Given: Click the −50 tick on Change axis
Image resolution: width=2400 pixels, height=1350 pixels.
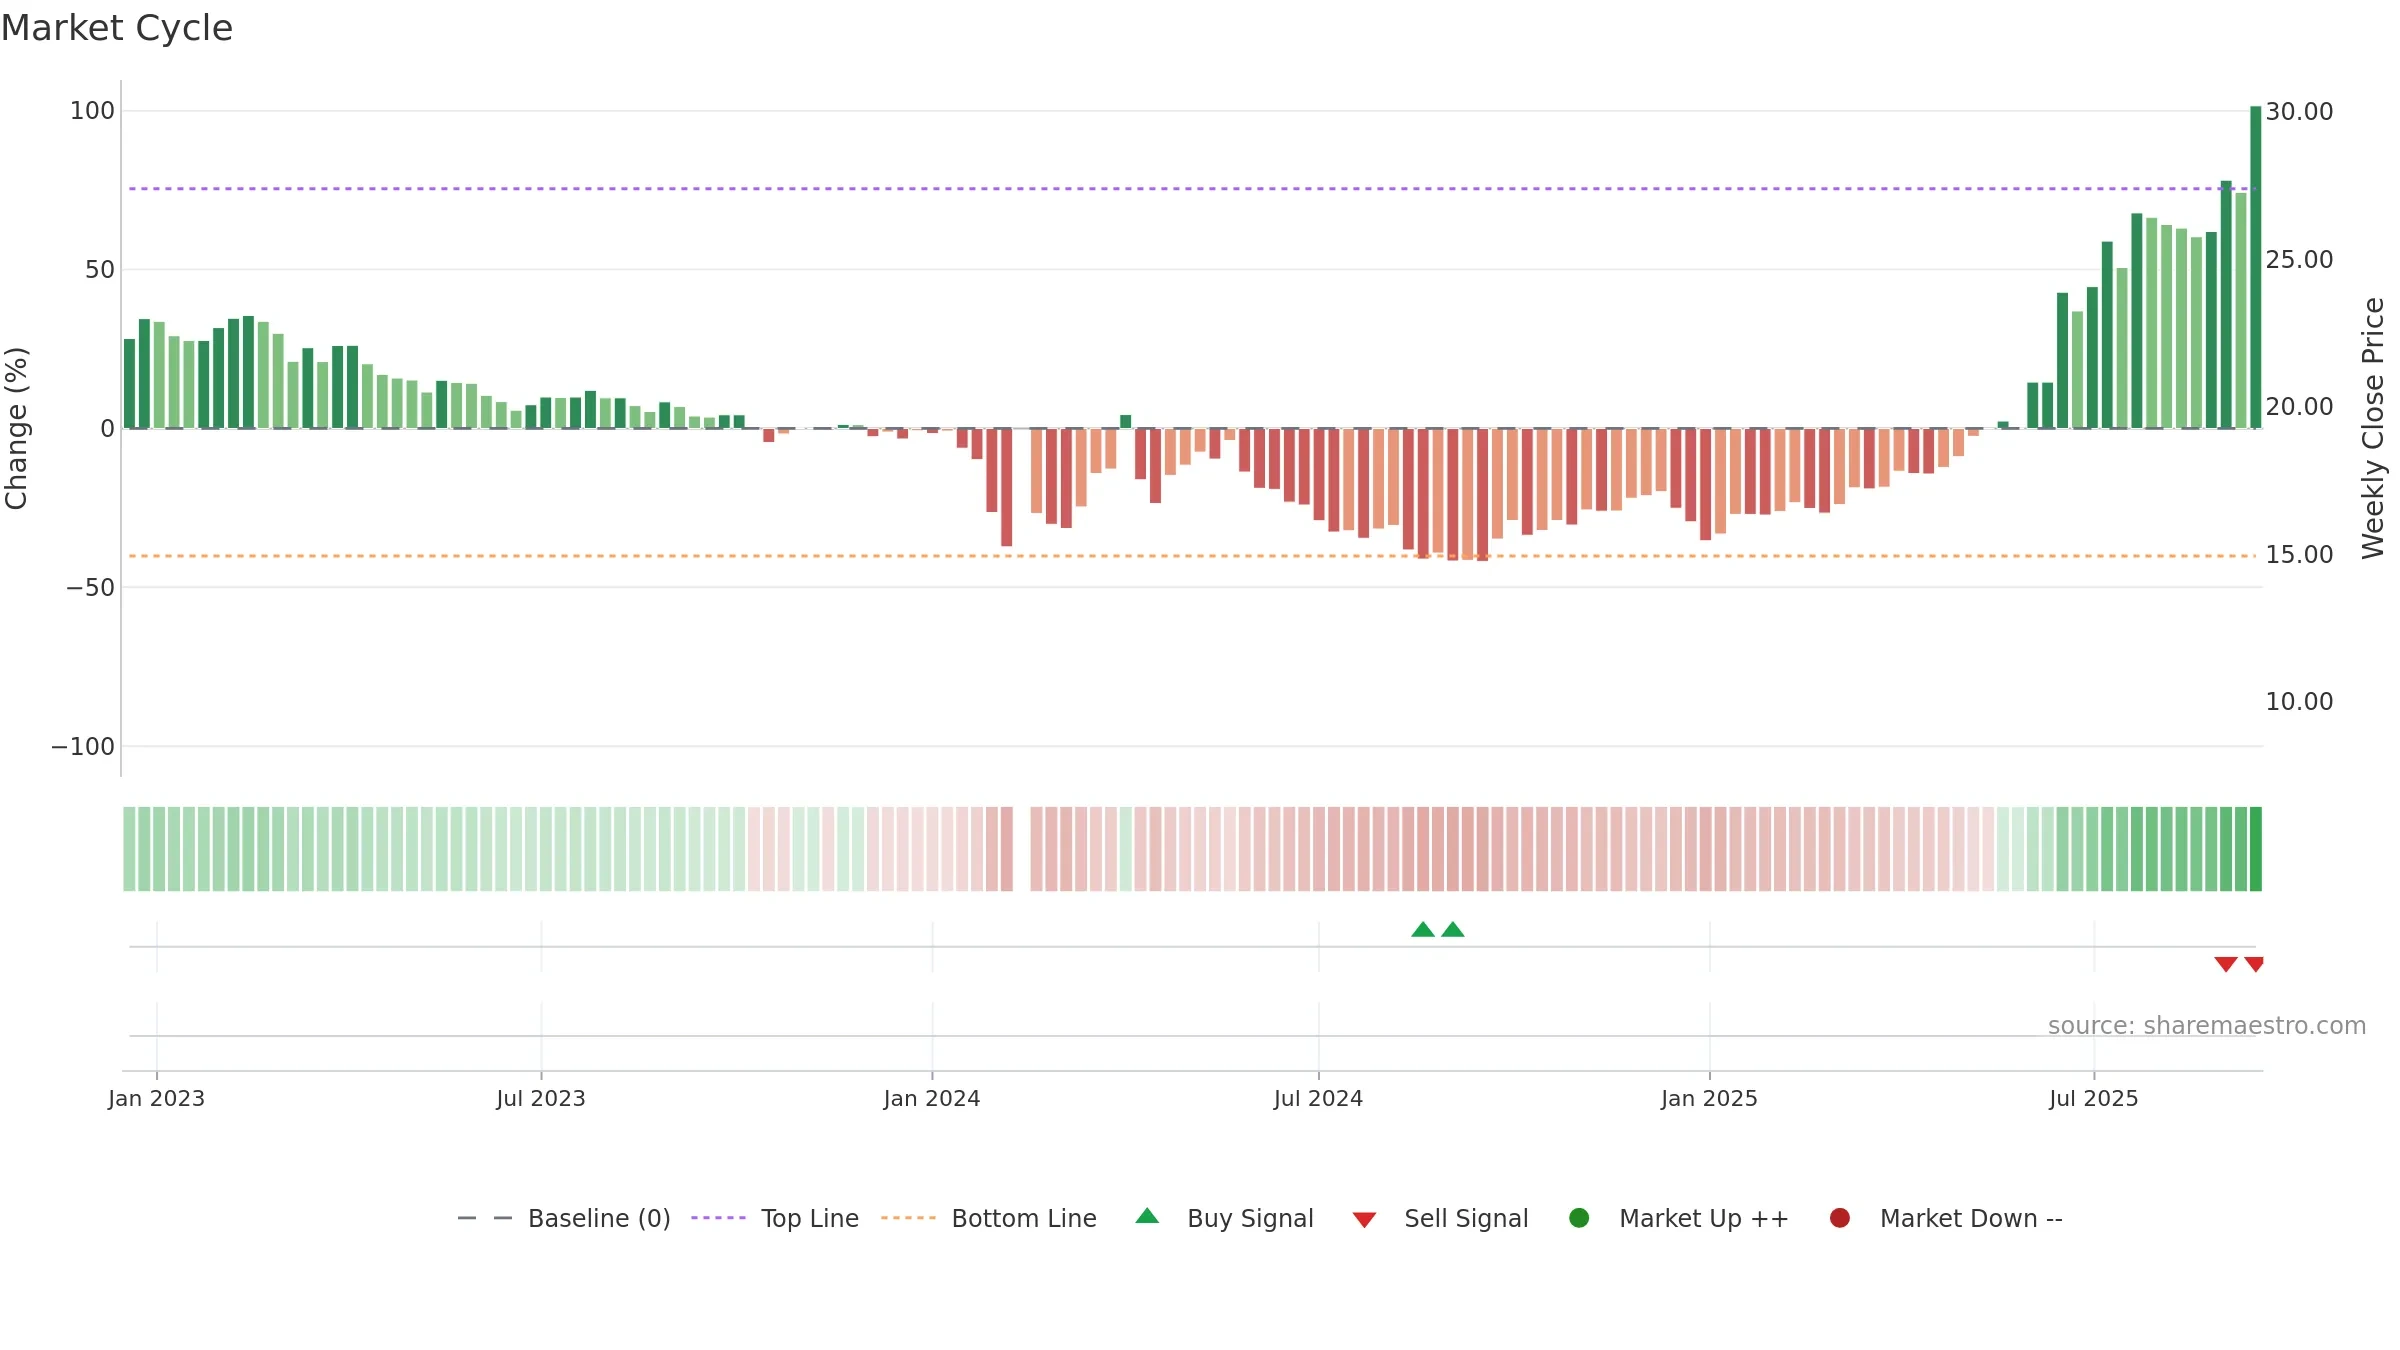Looking at the screenshot, I should (90, 588).
